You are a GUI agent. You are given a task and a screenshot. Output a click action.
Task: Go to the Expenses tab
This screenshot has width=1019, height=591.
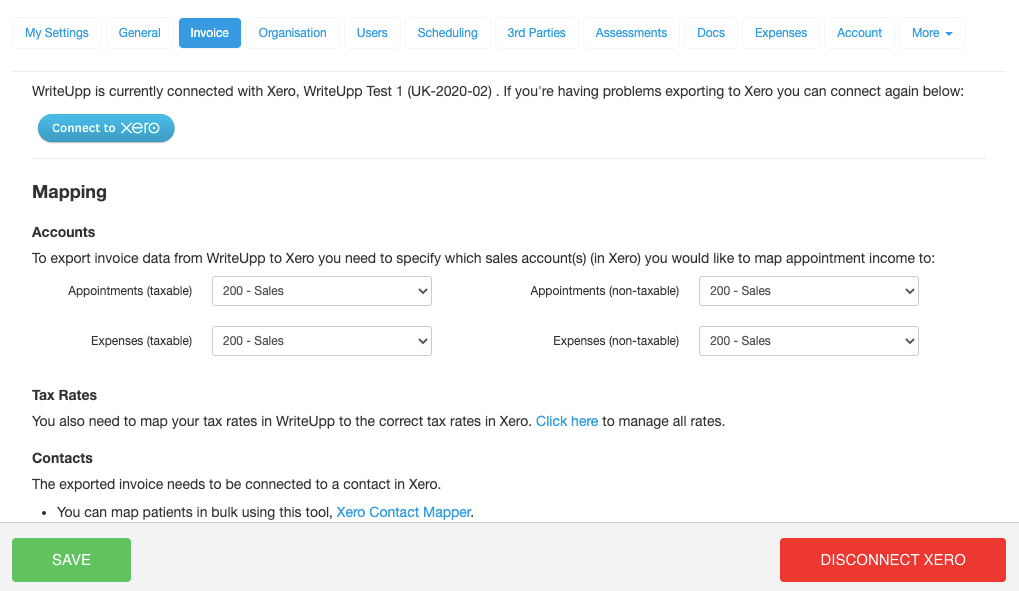coord(781,33)
